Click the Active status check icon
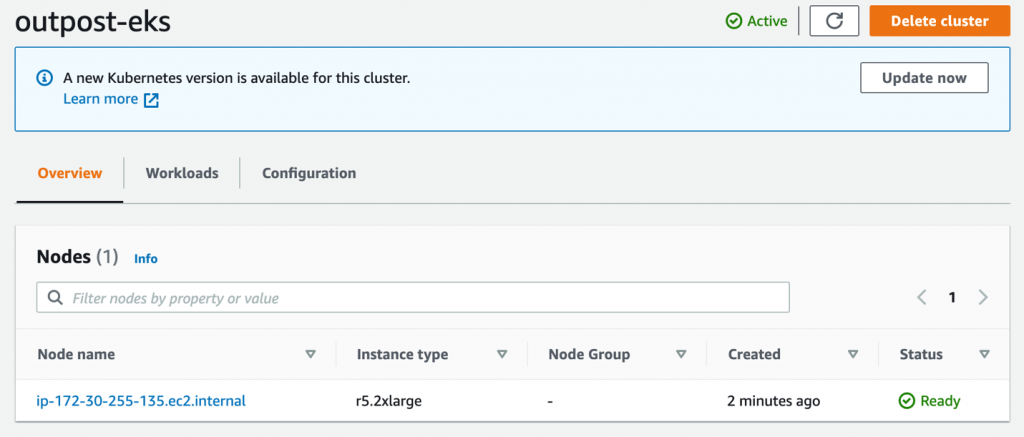 734,22
